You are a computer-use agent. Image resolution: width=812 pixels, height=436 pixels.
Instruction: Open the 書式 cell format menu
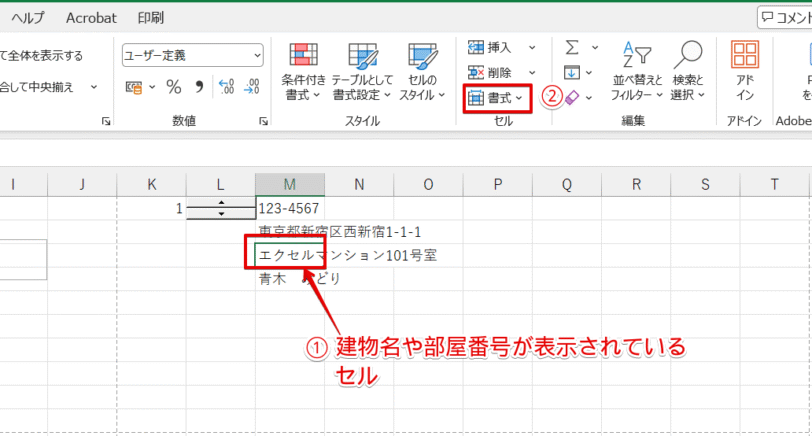coord(497,98)
